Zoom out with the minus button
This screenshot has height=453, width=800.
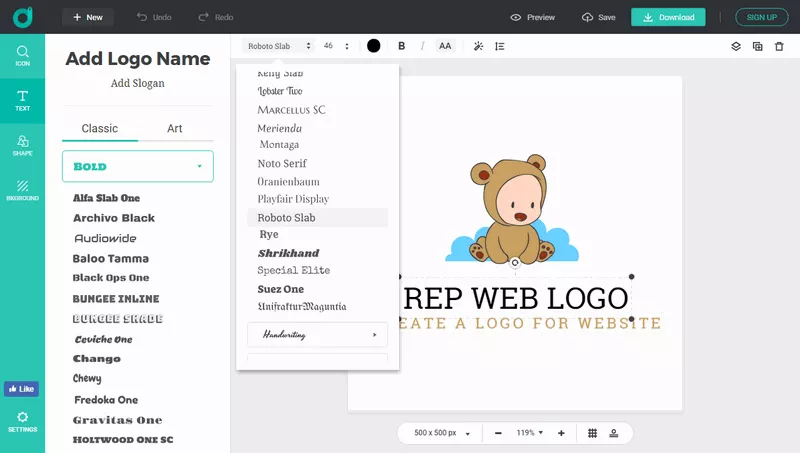coord(498,433)
